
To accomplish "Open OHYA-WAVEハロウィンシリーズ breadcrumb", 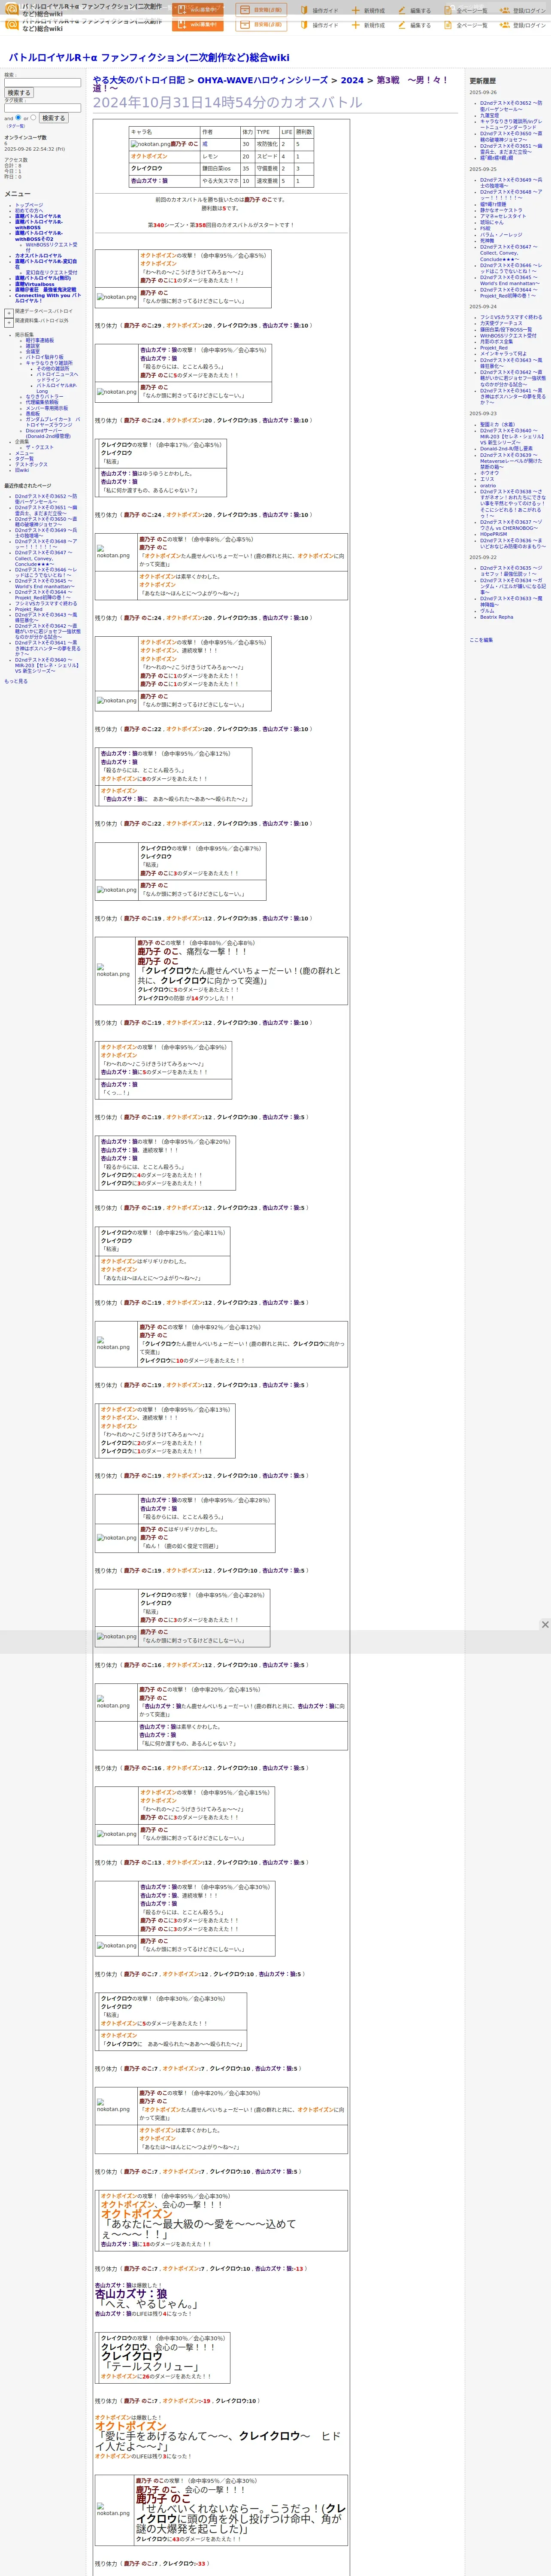I will coord(262,80).
